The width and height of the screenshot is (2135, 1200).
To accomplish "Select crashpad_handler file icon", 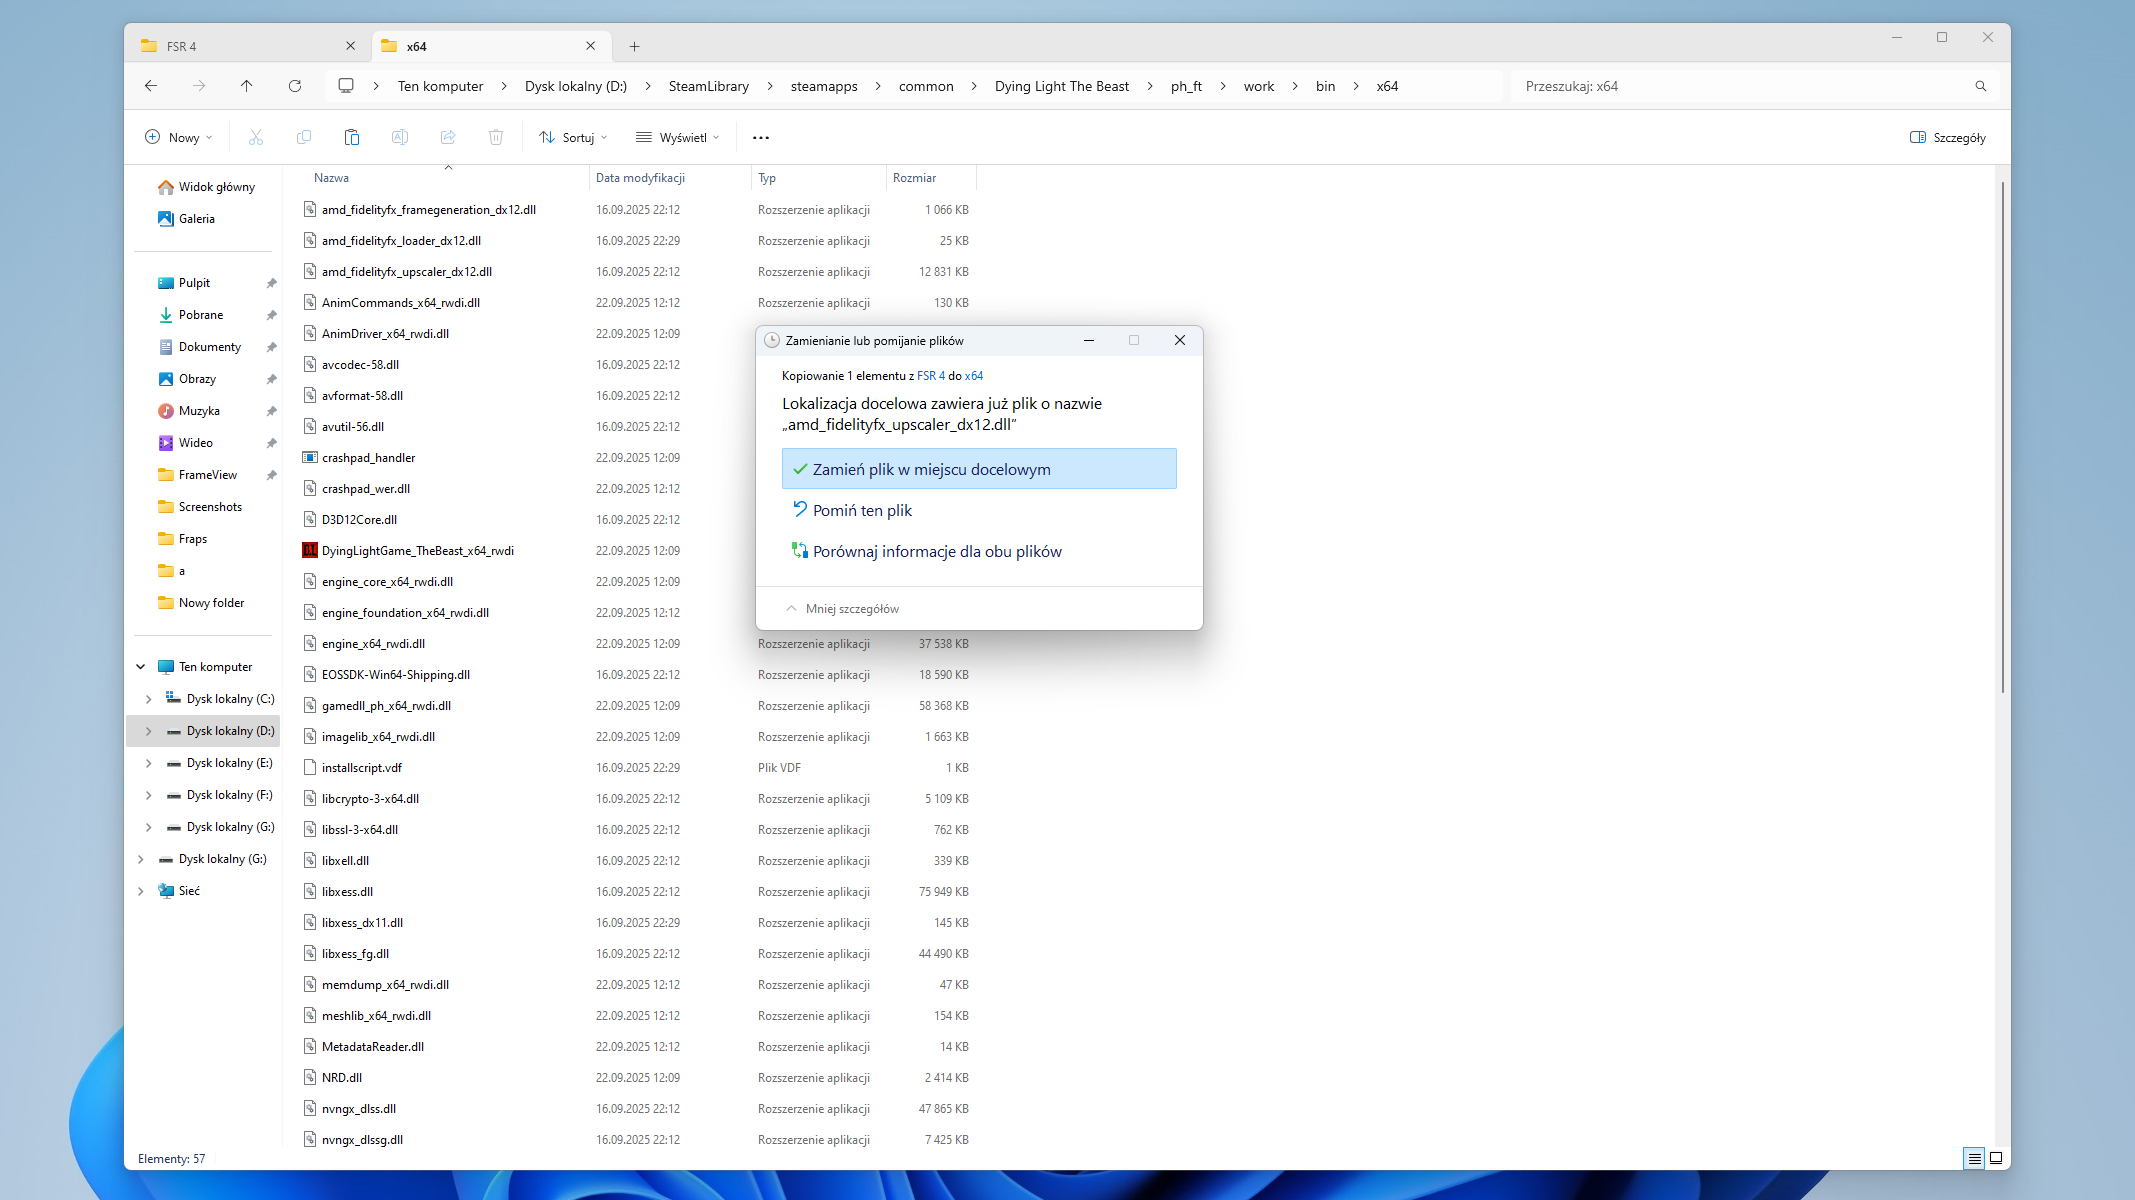I will point(310,458).
